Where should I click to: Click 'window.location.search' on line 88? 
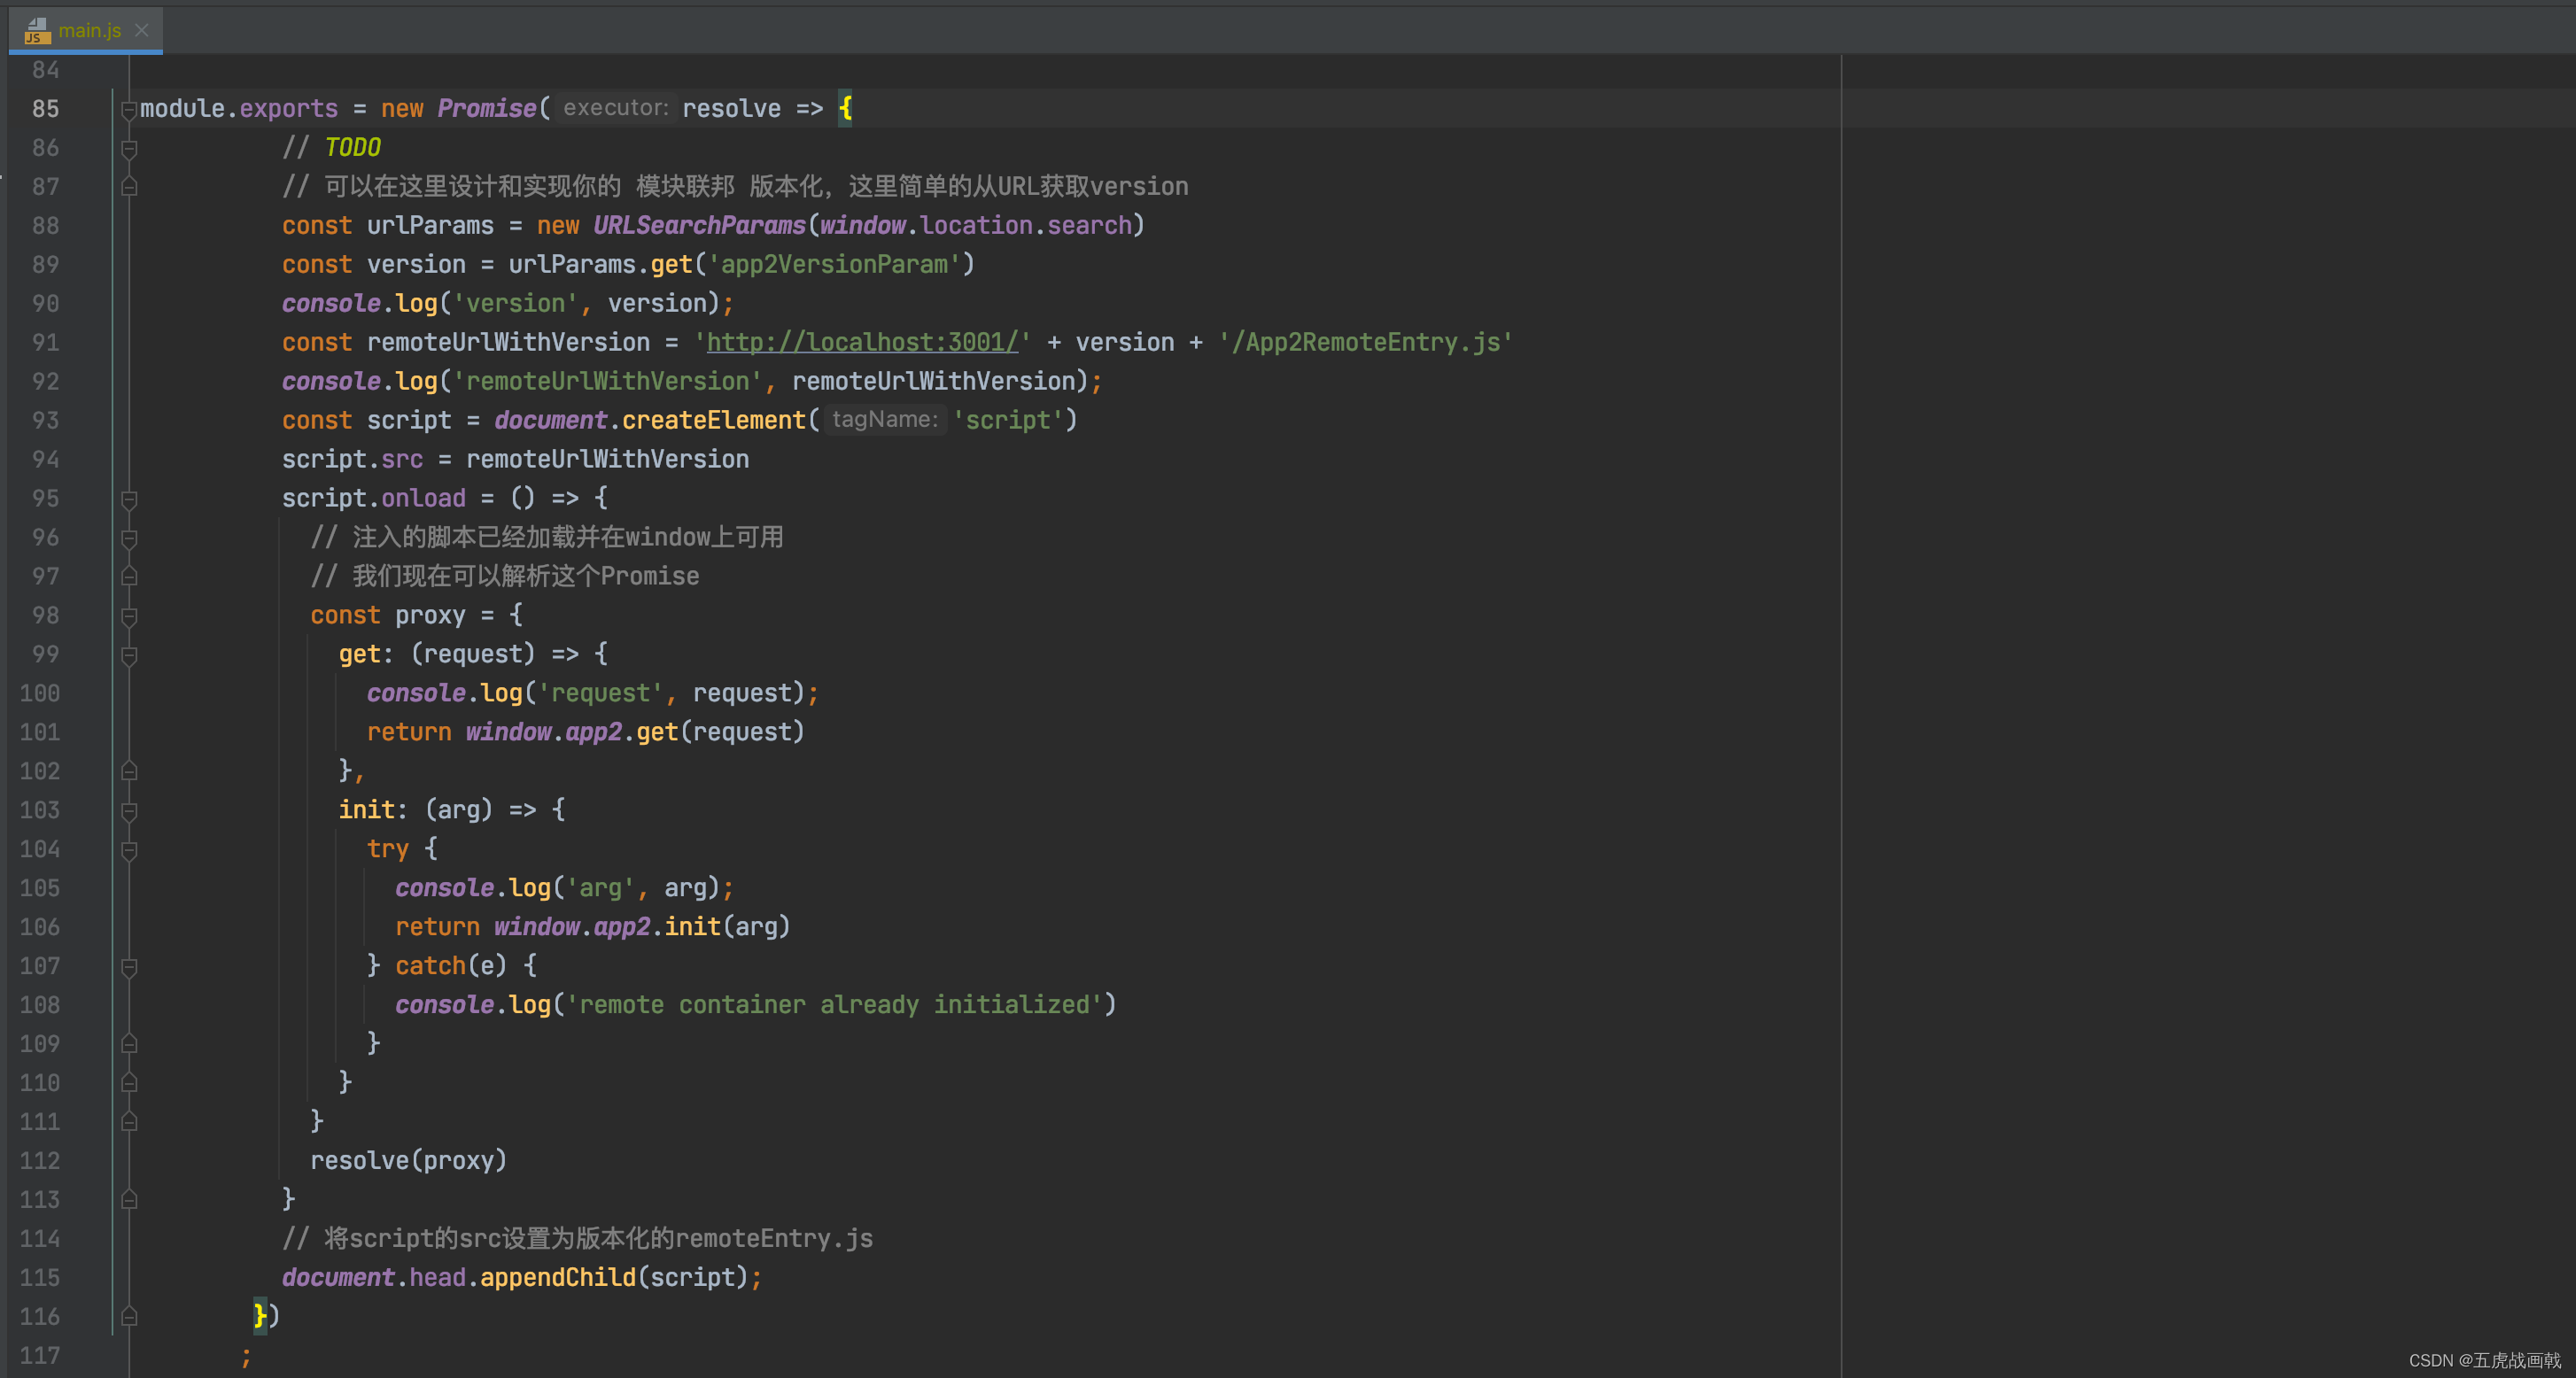point(975,226)
